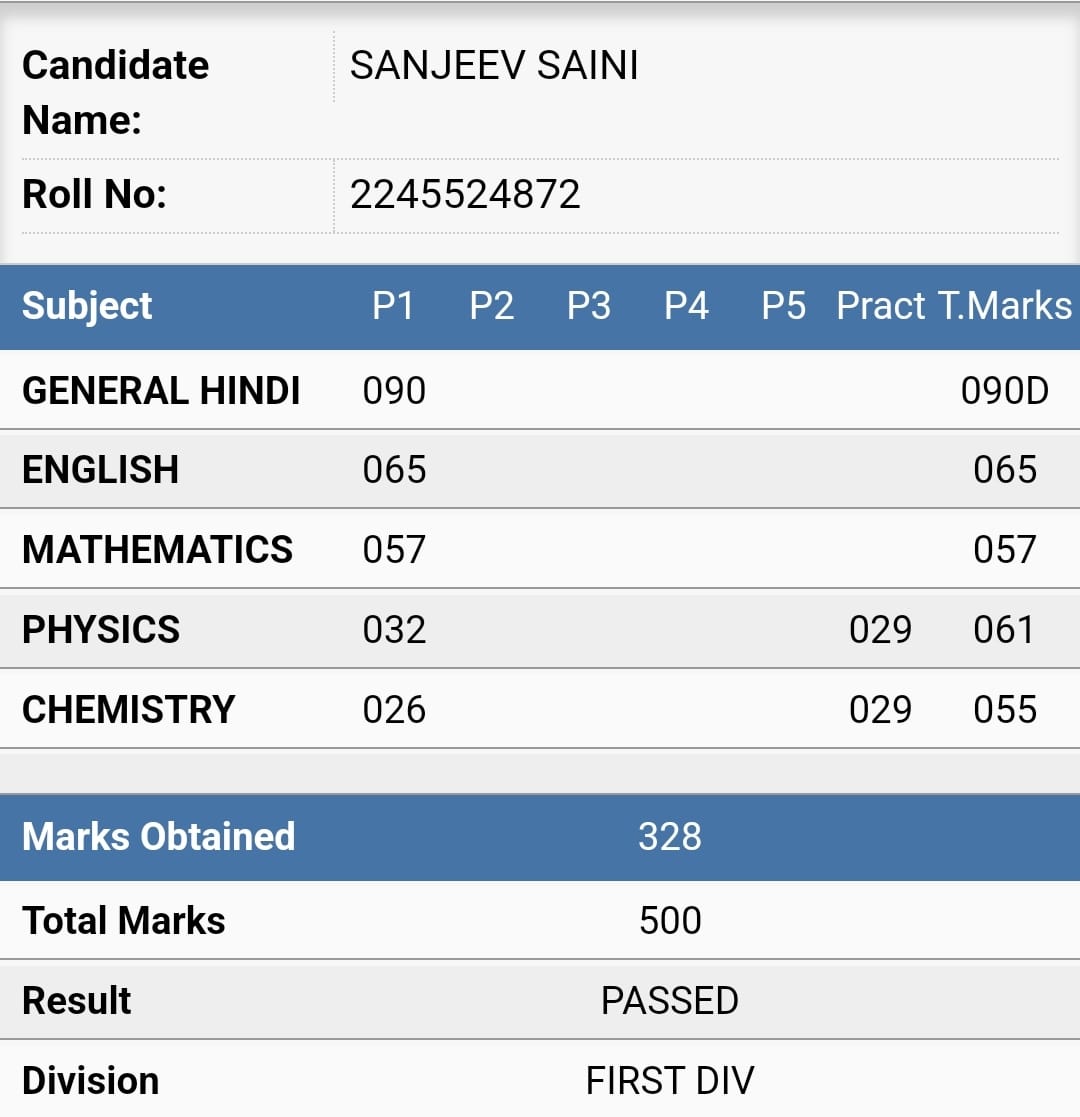Click General Hindi total marks 090D
Image resolution: width=1080 pixels, height=1117 pixels.
(x=1004, y=390)
